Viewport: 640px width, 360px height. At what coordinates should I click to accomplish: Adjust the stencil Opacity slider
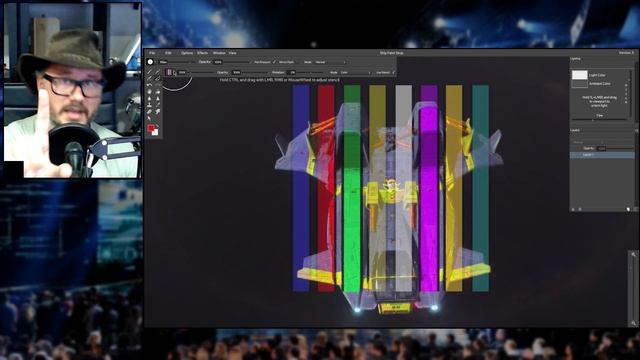click(x=255, y=73)
